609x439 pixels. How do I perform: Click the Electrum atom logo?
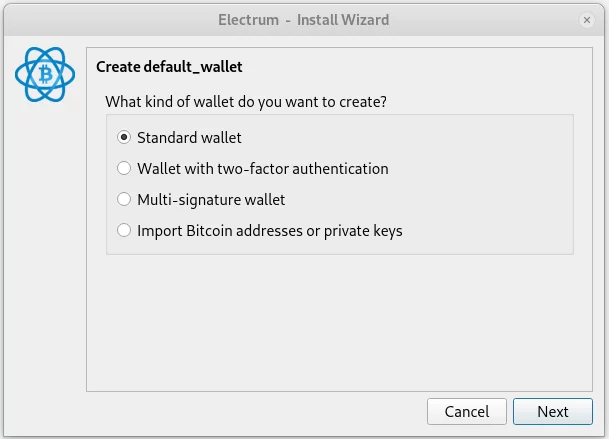coord(45,74)
